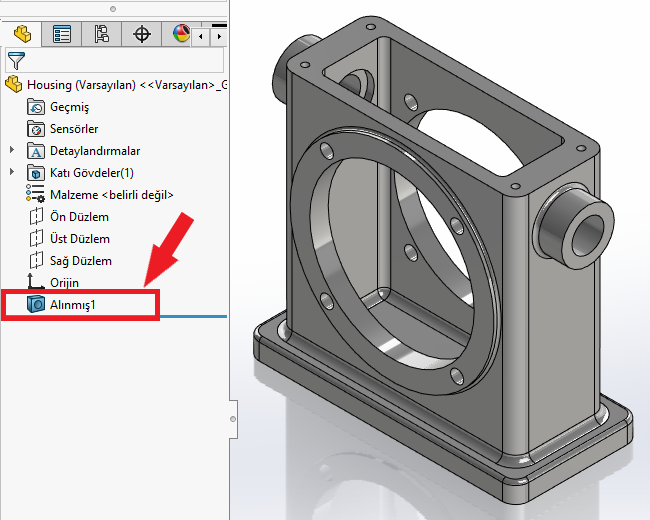Expand the Detaylandırmalar folder

pyautogui.click(x=12, y=151)
